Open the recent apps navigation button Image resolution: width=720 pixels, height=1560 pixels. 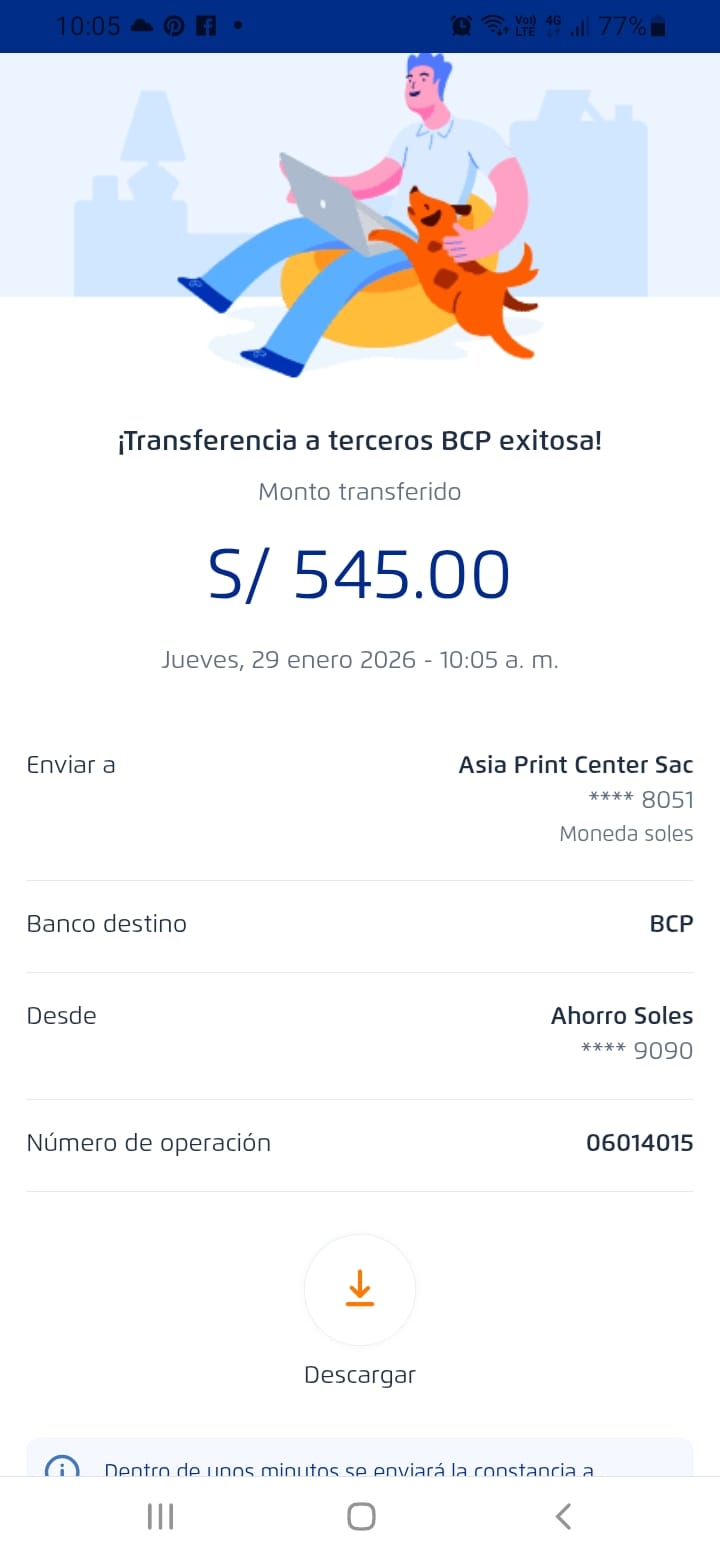[x=160, y=1516]
